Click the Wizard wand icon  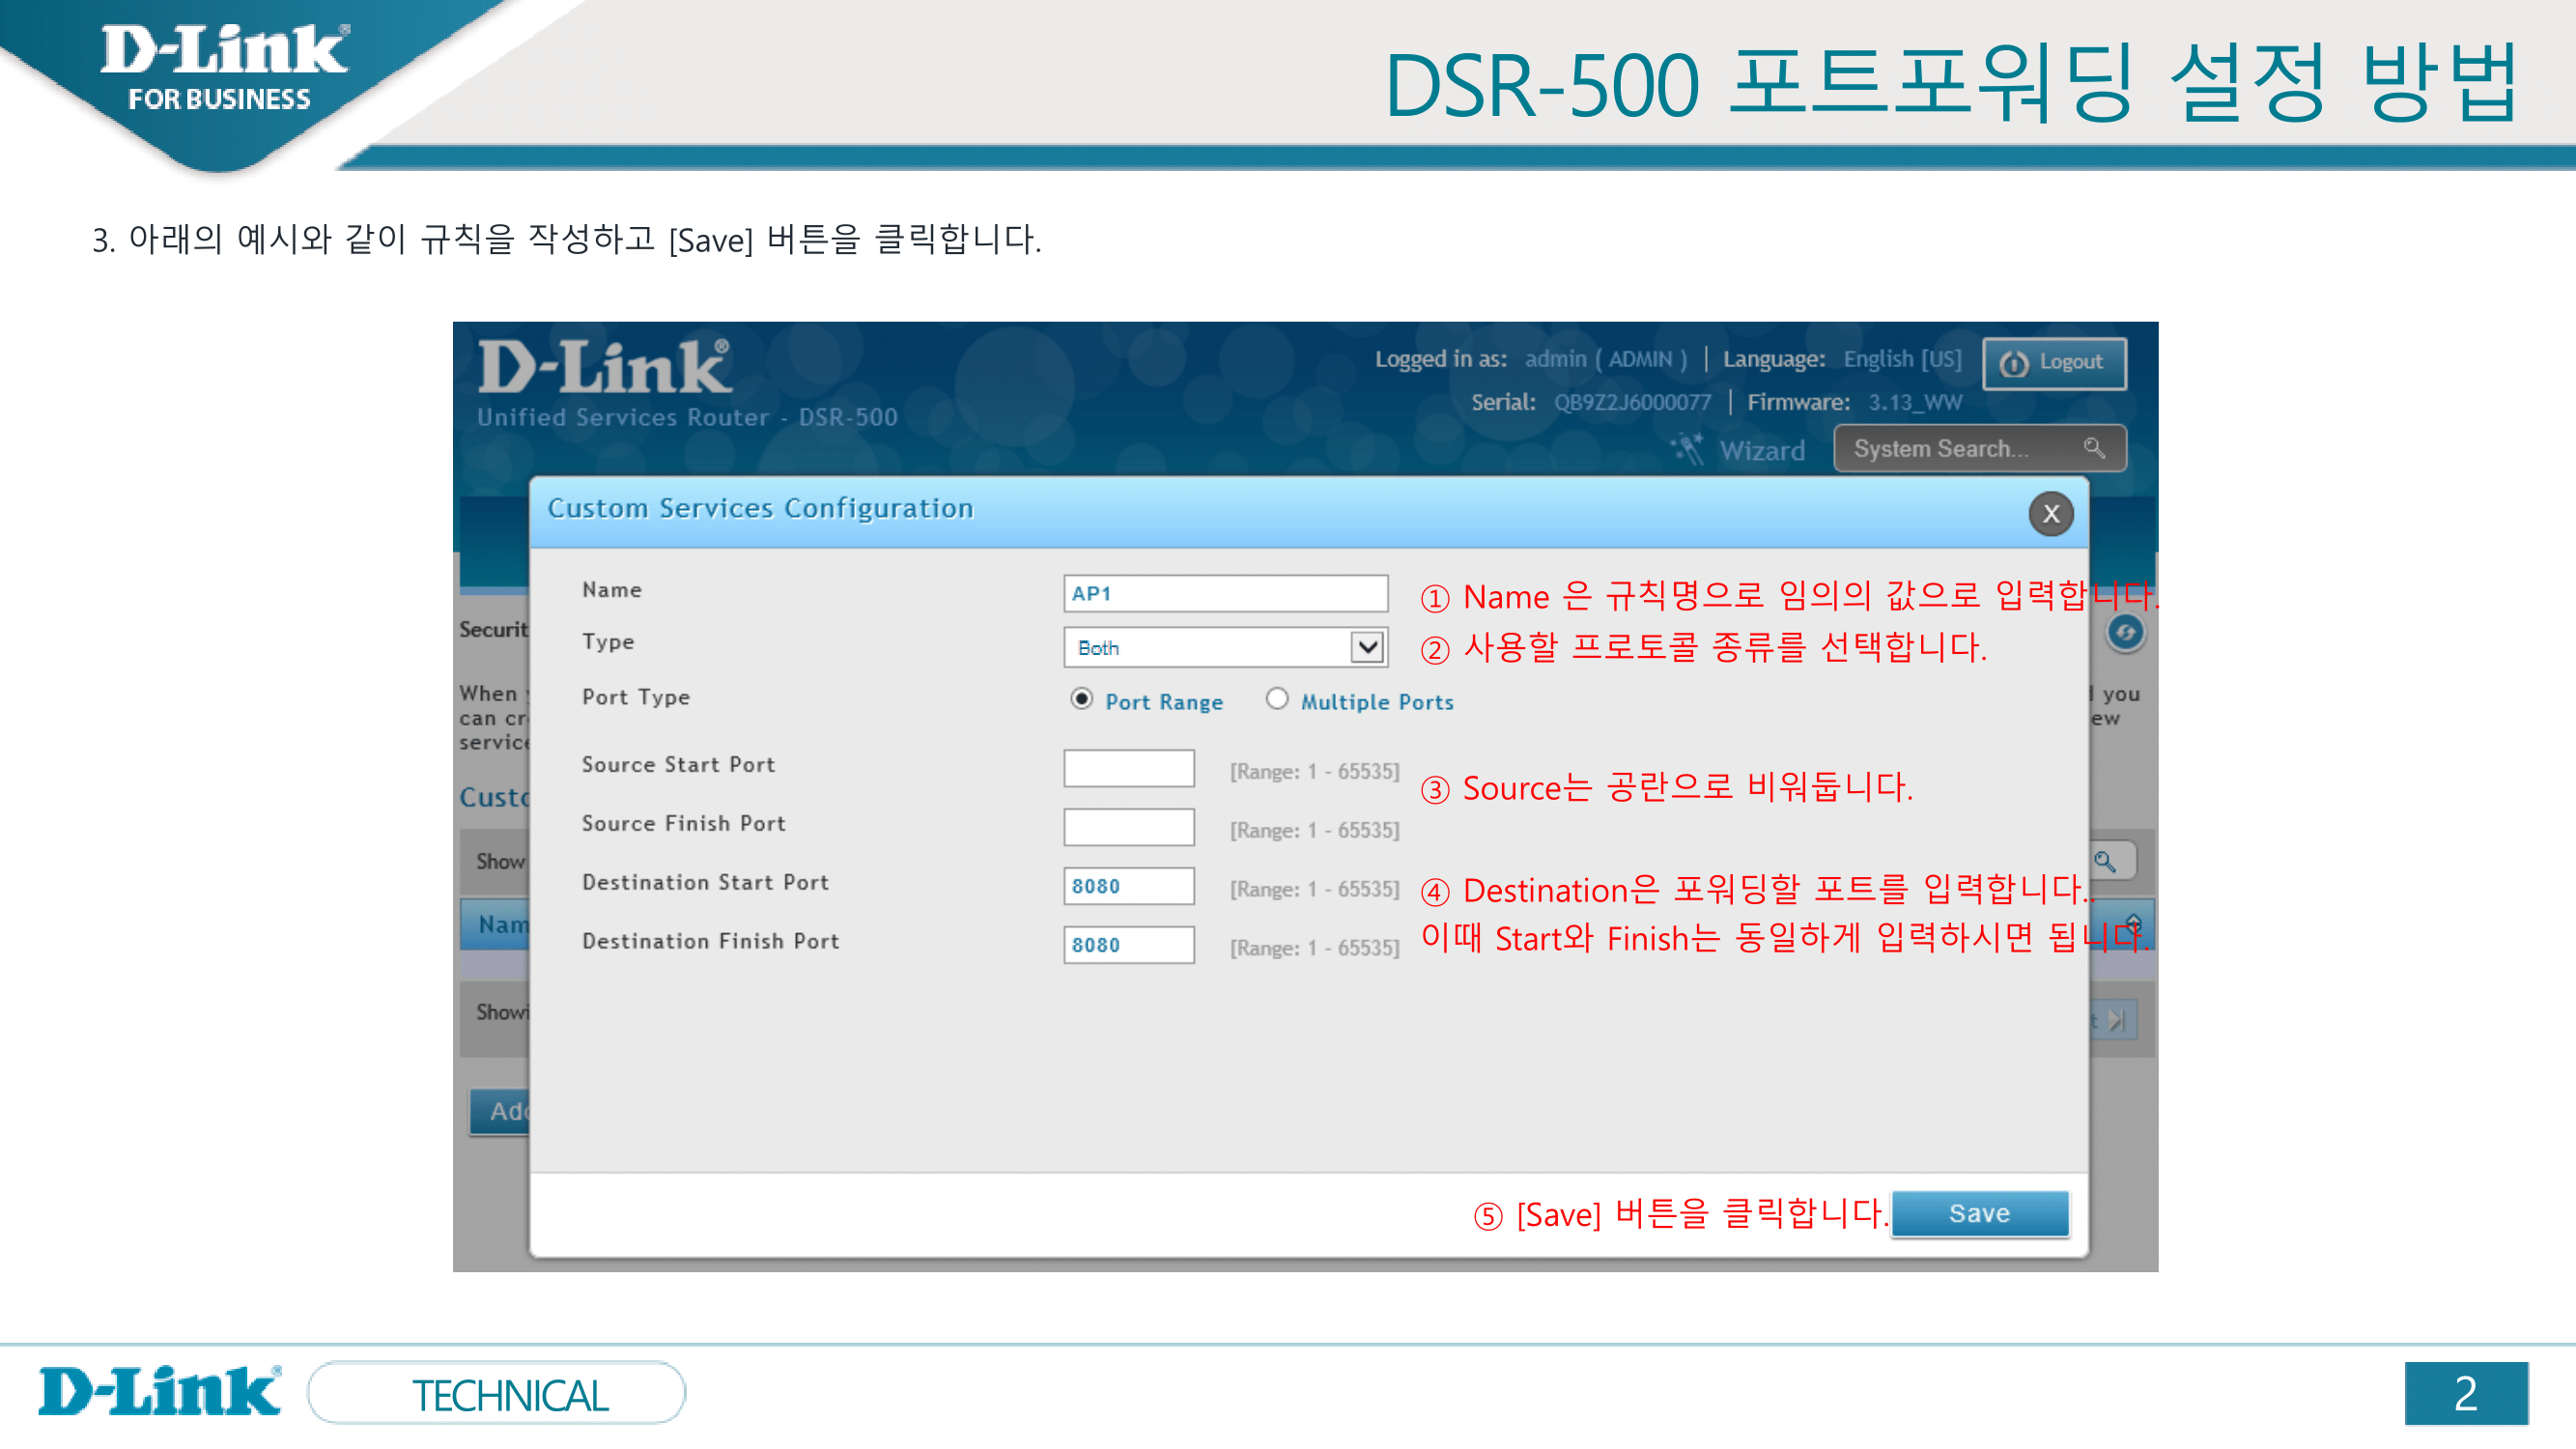[x=1687, y=449]
